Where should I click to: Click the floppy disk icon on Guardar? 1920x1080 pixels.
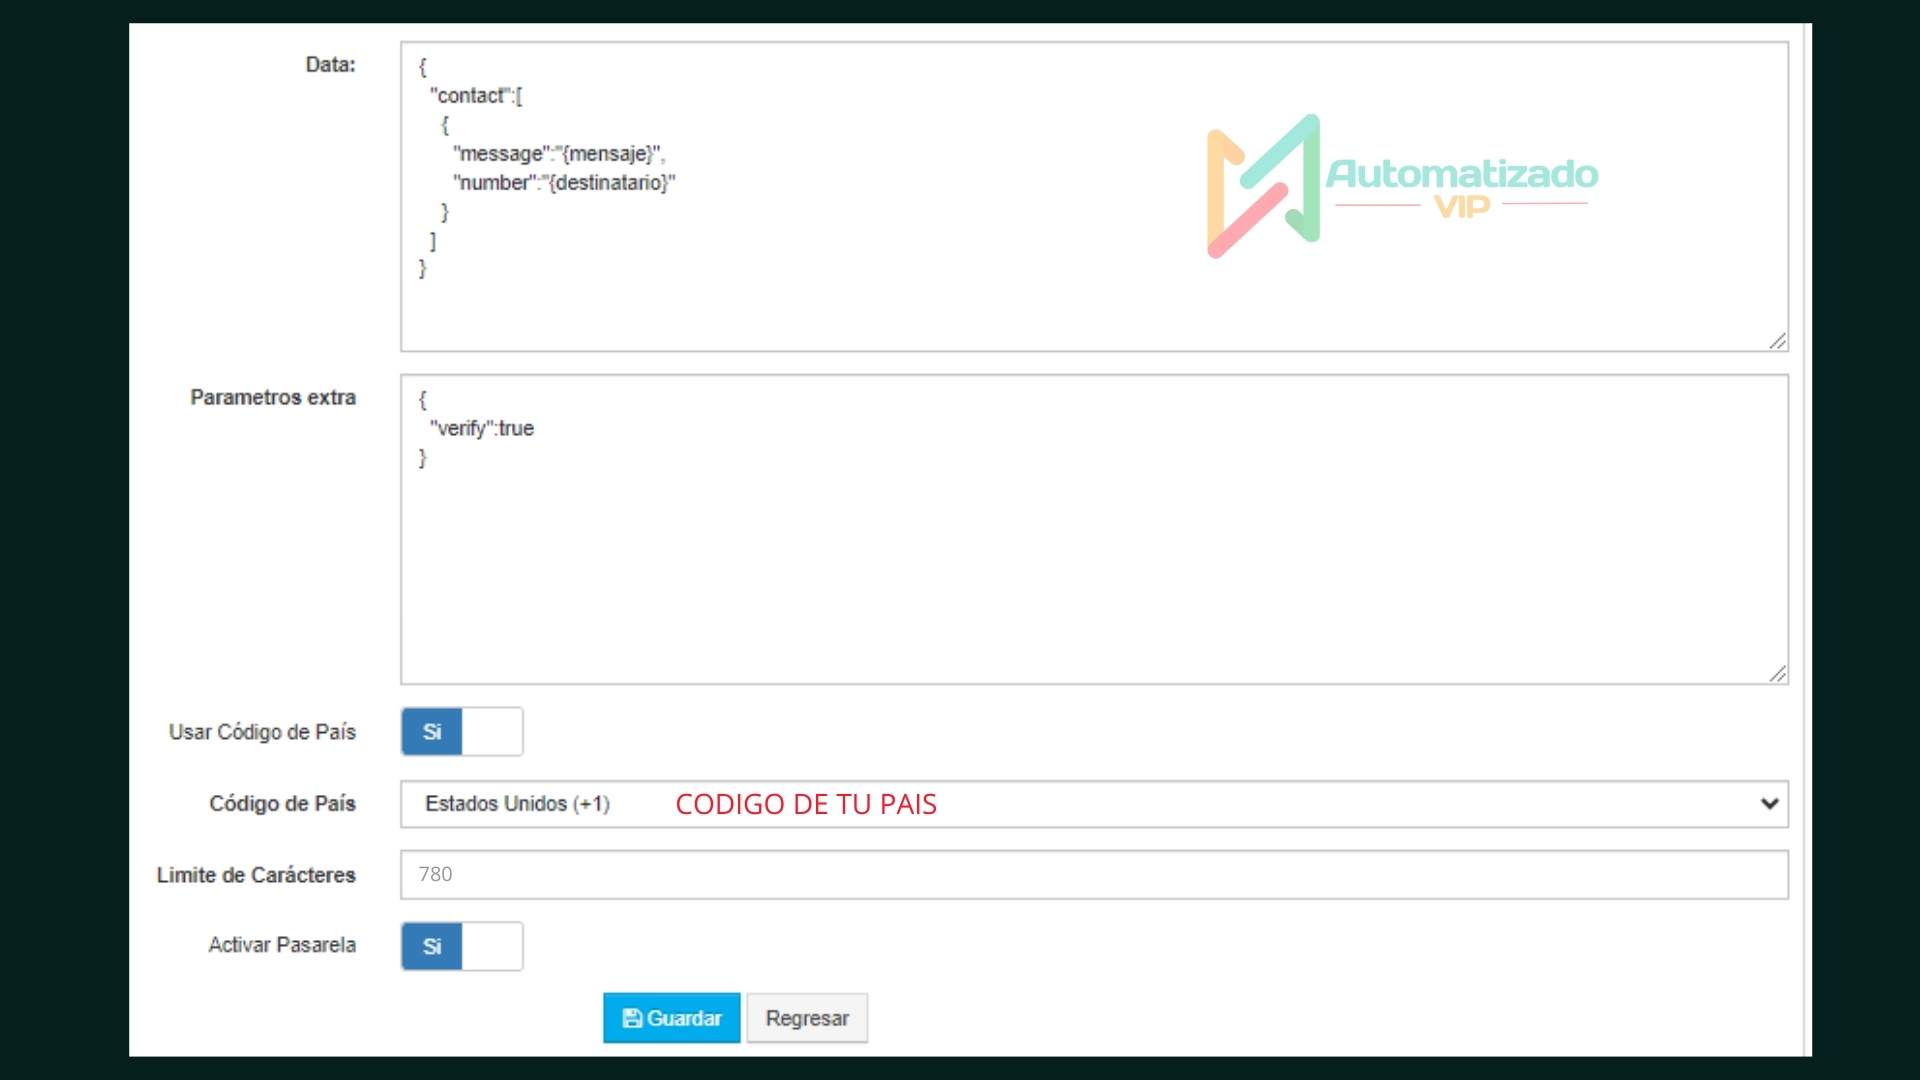click(632, 1018)
